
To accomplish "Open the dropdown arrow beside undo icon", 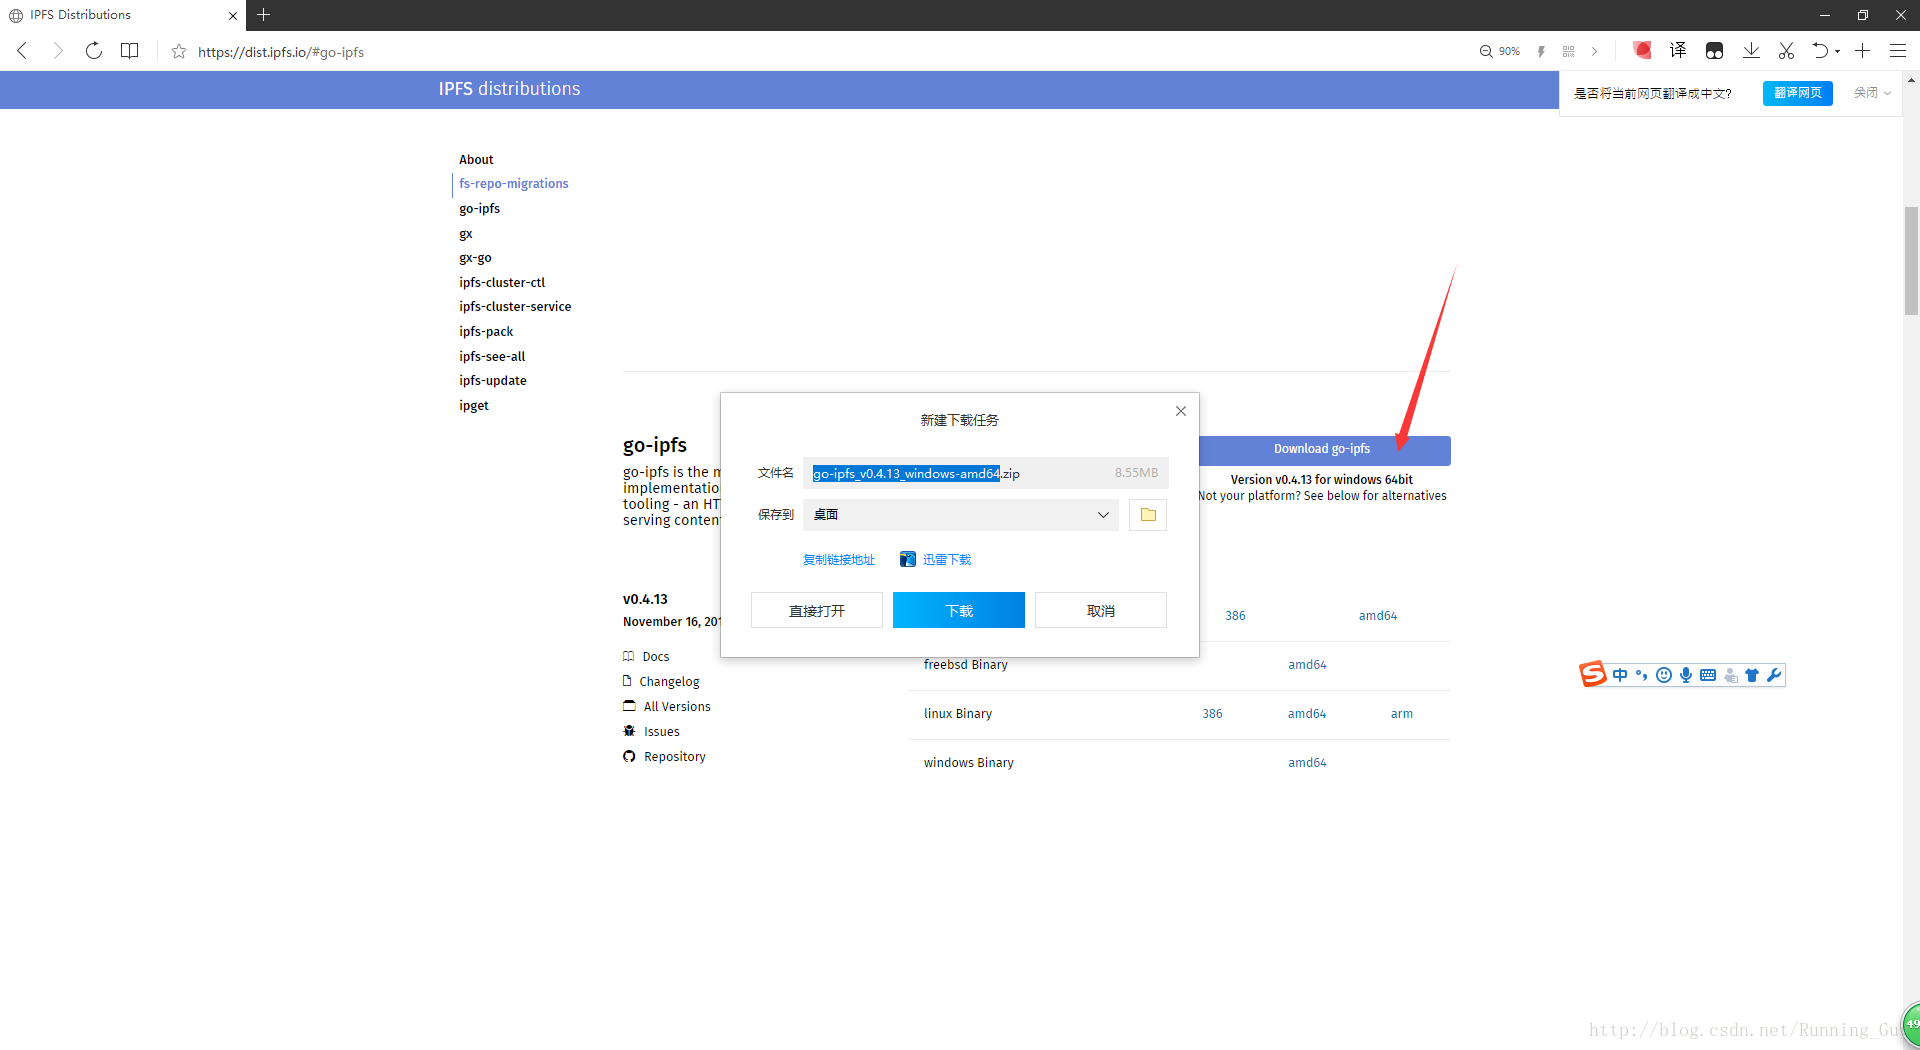I will 1838,51.
